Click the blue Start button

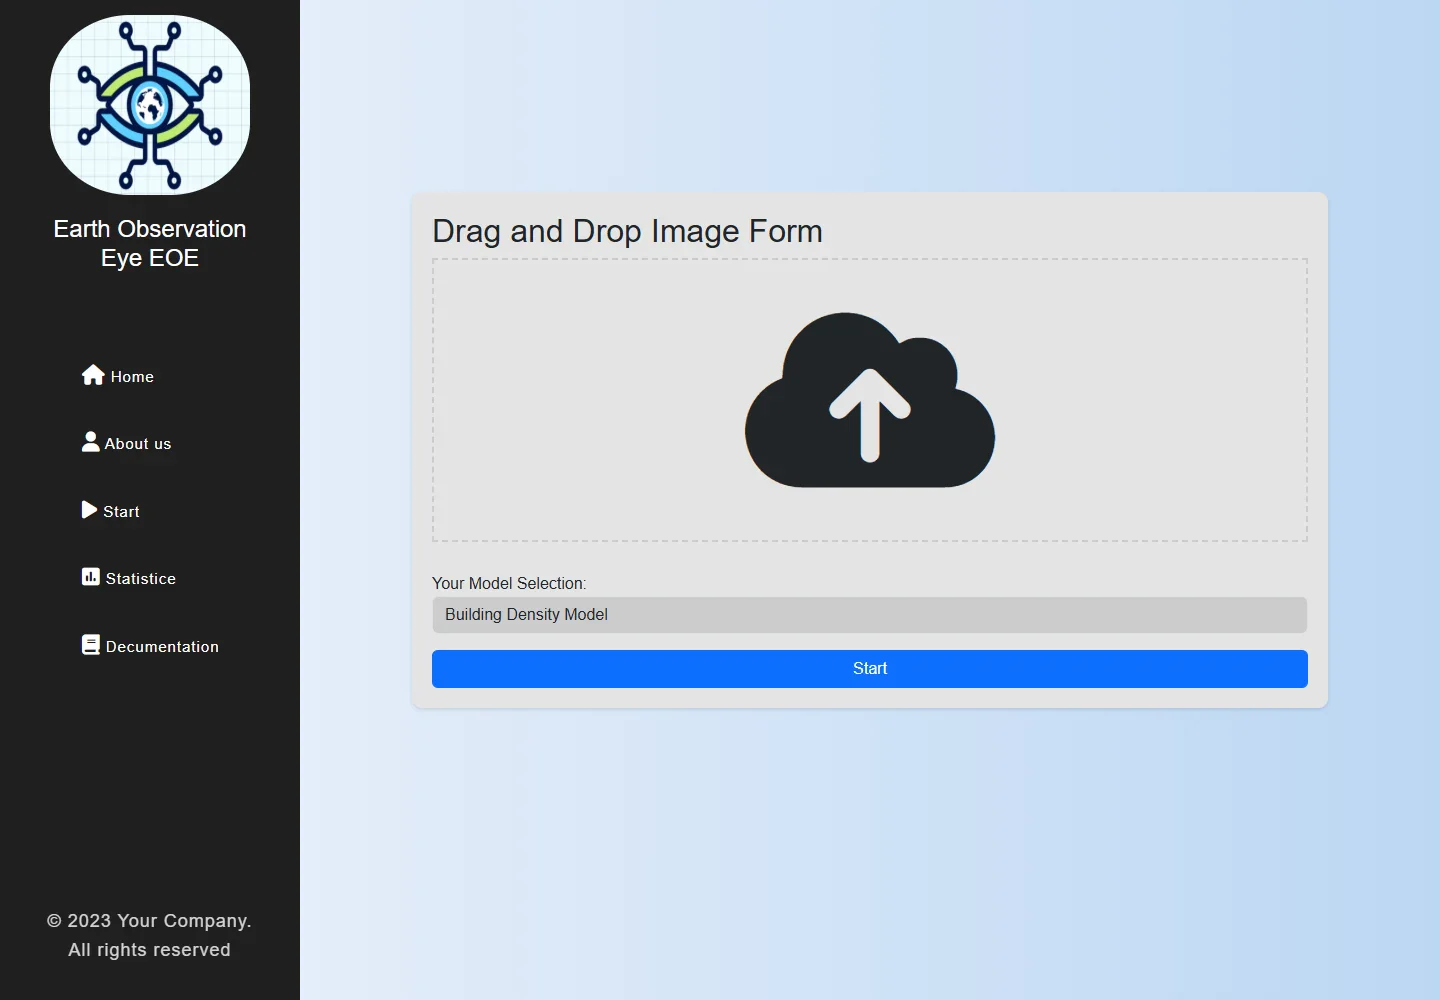pos(870,669)
